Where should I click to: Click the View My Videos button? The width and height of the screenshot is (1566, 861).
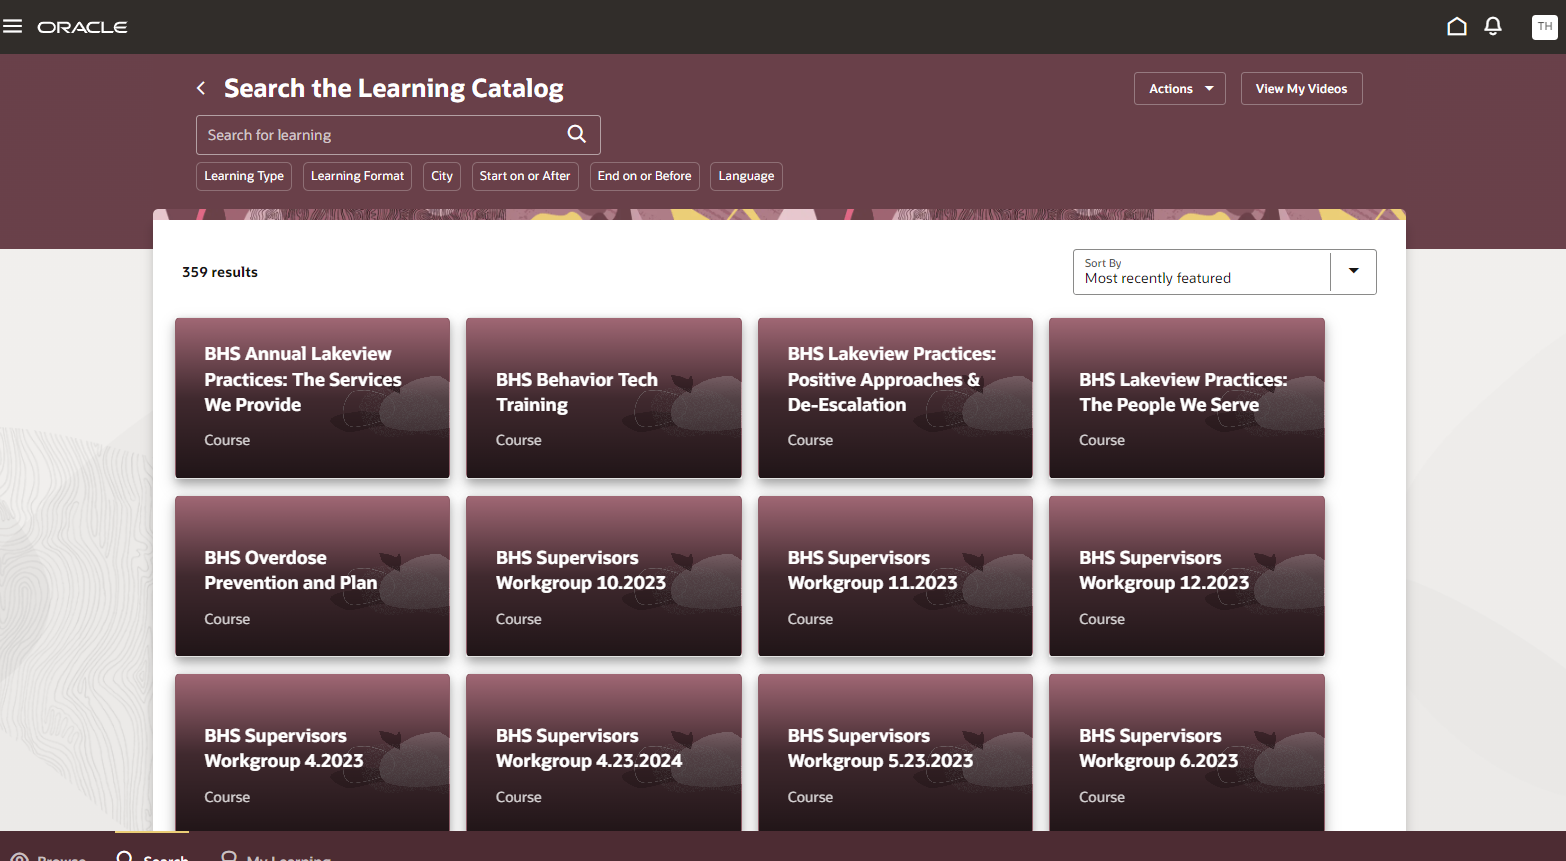(1301, 88)
